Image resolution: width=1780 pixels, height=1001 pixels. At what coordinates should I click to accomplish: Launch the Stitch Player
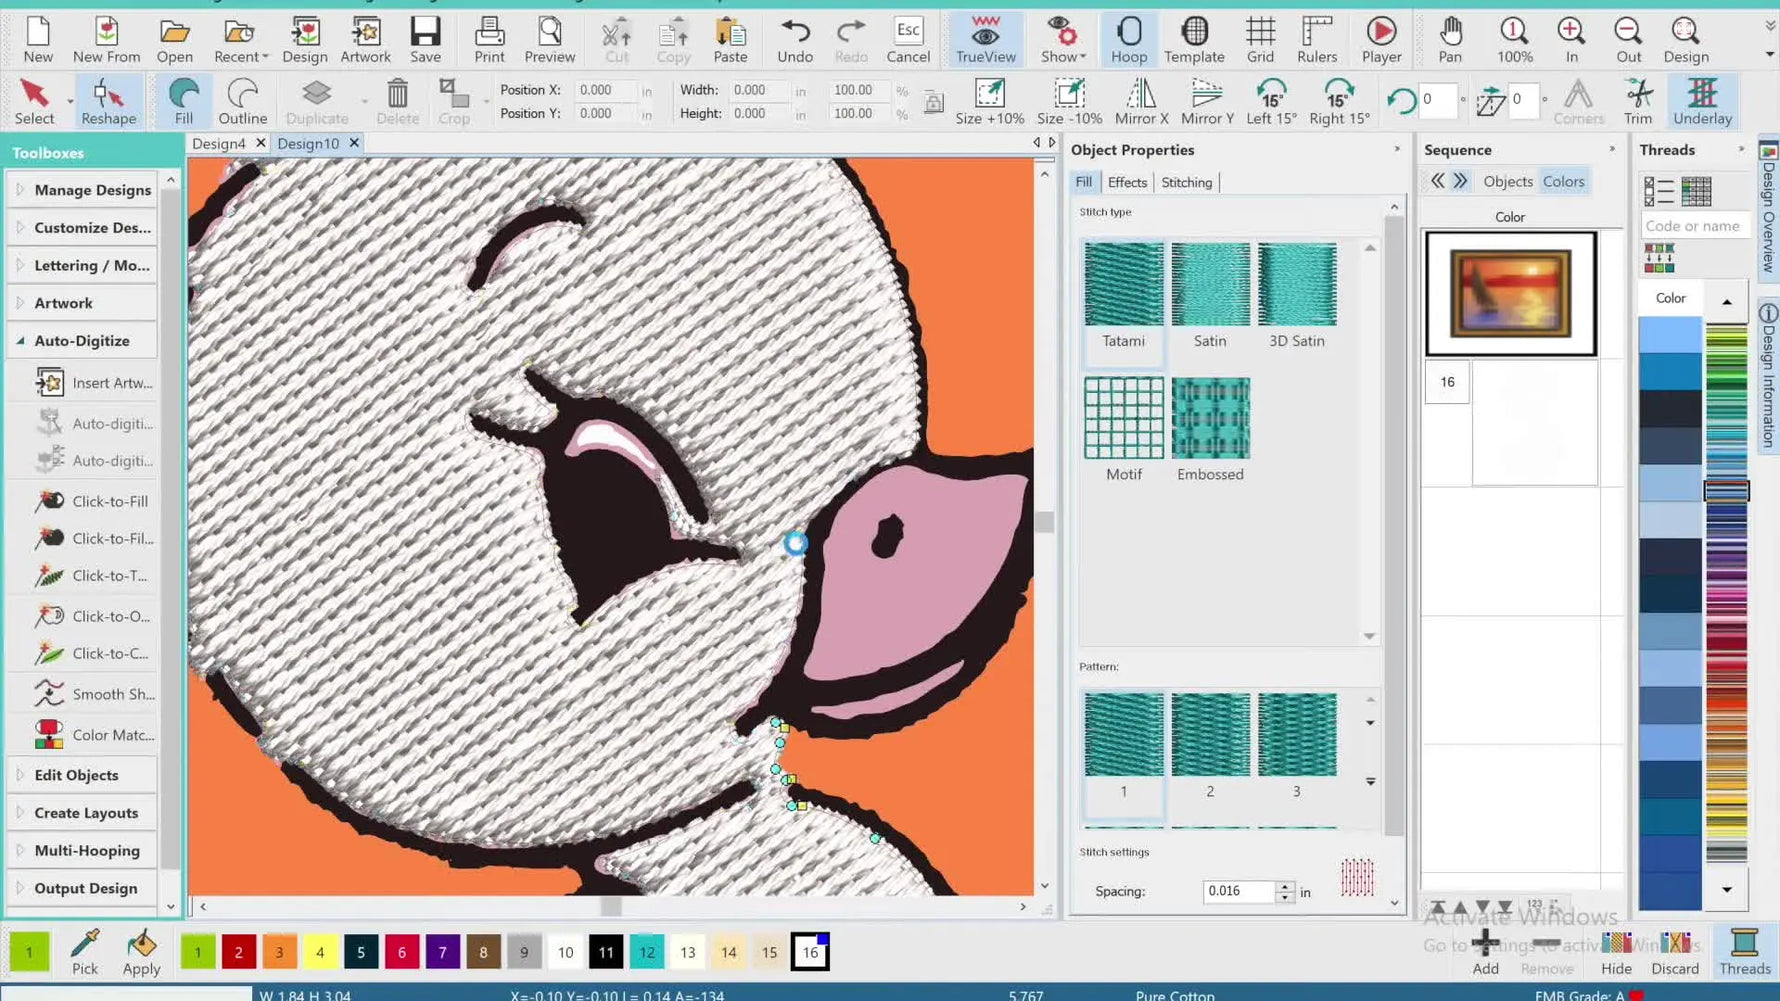(x=1381, y=40)
